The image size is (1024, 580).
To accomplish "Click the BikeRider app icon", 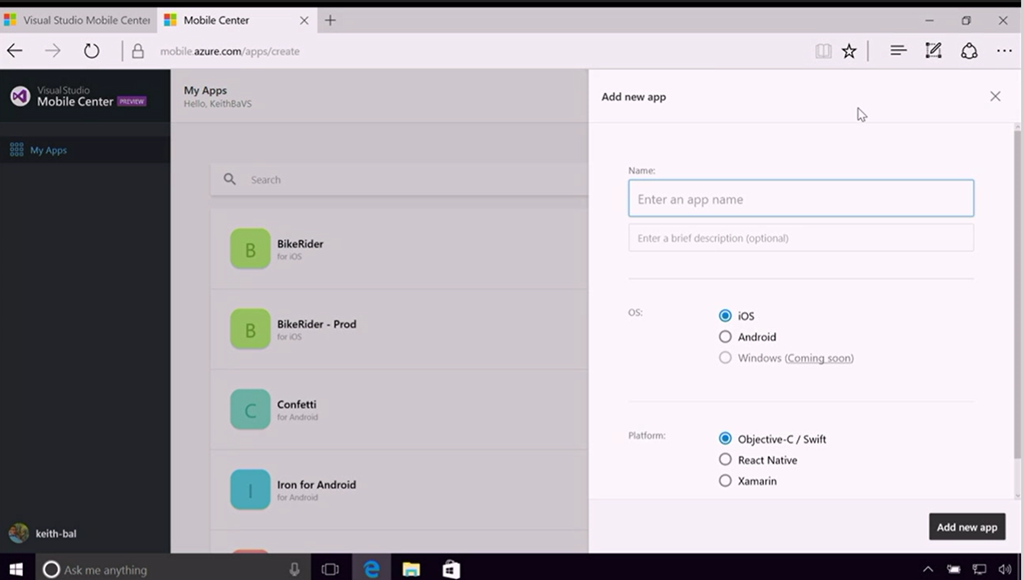I will pos(250,249).
